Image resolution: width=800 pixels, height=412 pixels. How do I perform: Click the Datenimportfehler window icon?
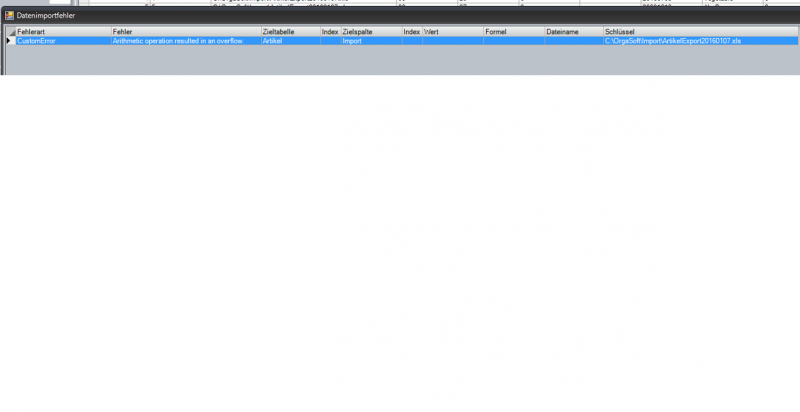coord(9,16)
